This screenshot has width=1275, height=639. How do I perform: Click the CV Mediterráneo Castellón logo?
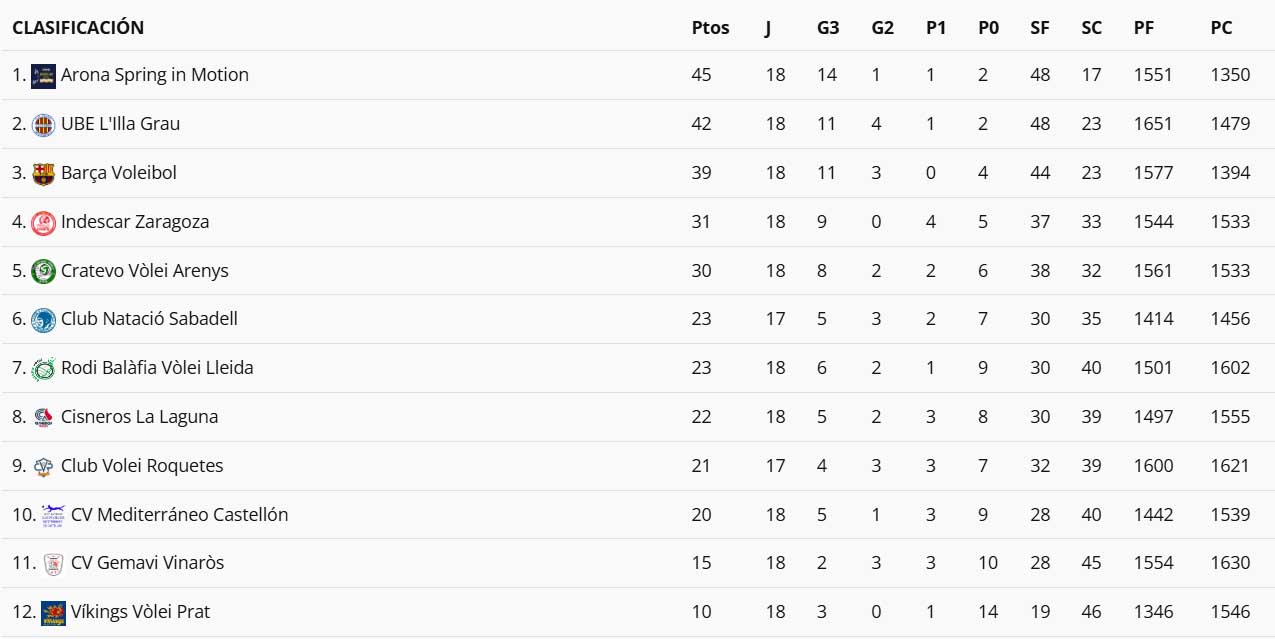point(53,515)
